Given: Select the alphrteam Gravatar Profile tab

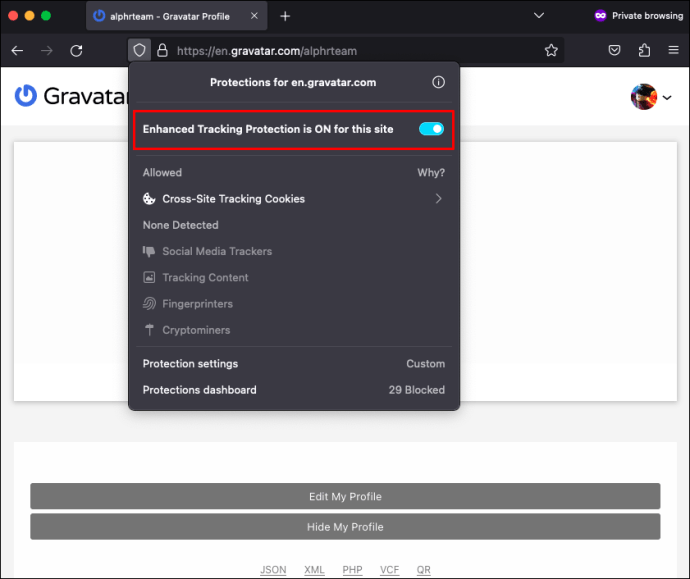Looking at the screenshot, I should click(x=176, y=16).
